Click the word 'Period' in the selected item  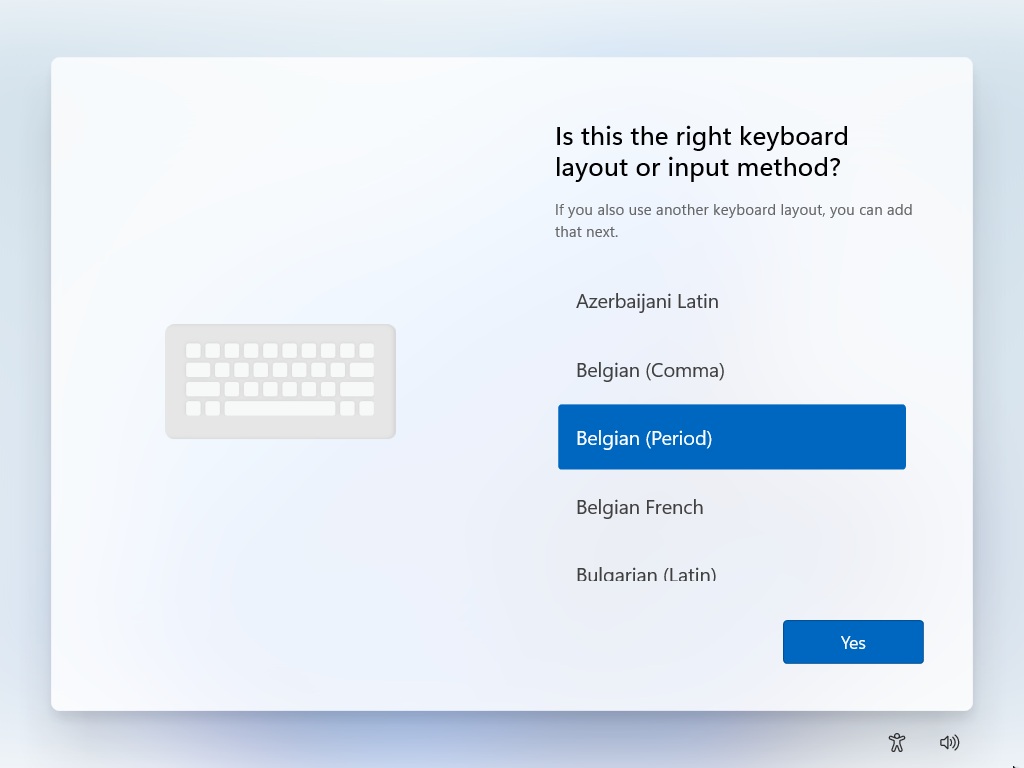point(679,438)
